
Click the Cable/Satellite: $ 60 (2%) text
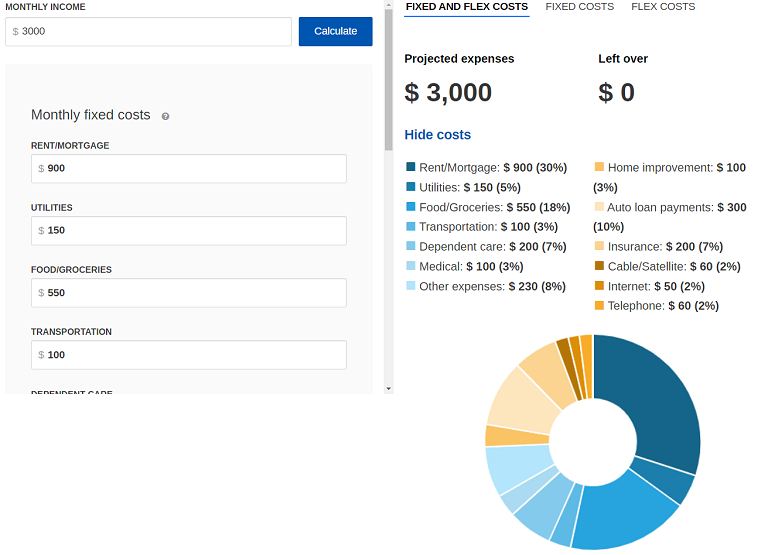click(x=674, y=266)
